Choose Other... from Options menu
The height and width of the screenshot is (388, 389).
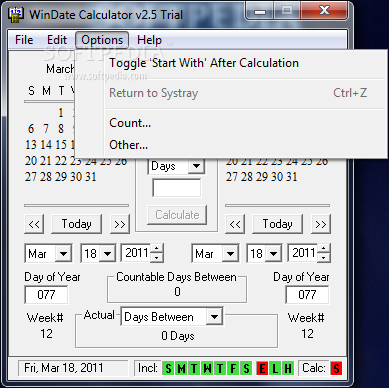click(129, 145)
